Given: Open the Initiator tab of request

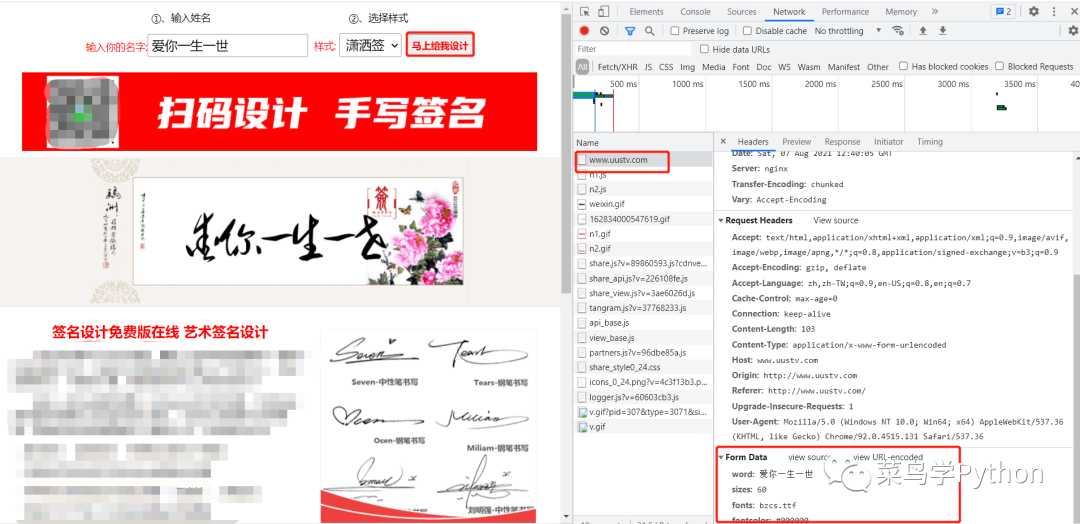Looking at the screenshot, I should pos(889,142).
